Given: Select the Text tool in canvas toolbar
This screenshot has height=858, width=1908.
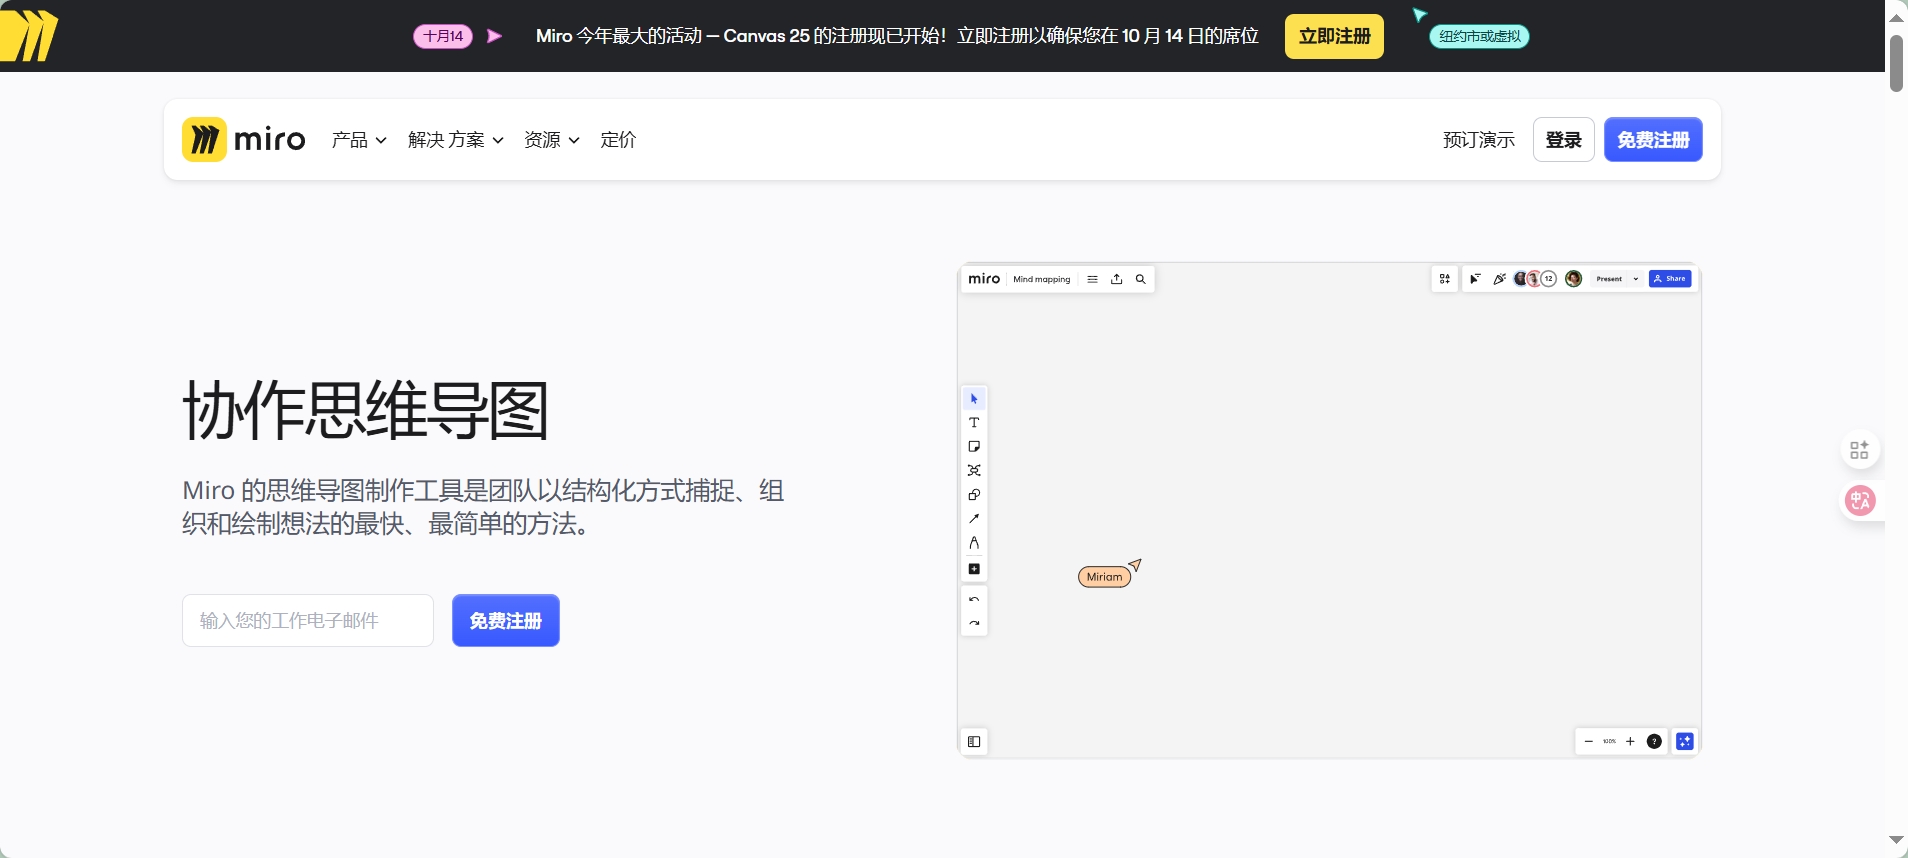Looking at the screenshot, I should pyautogui.click(x=974, y=423).
